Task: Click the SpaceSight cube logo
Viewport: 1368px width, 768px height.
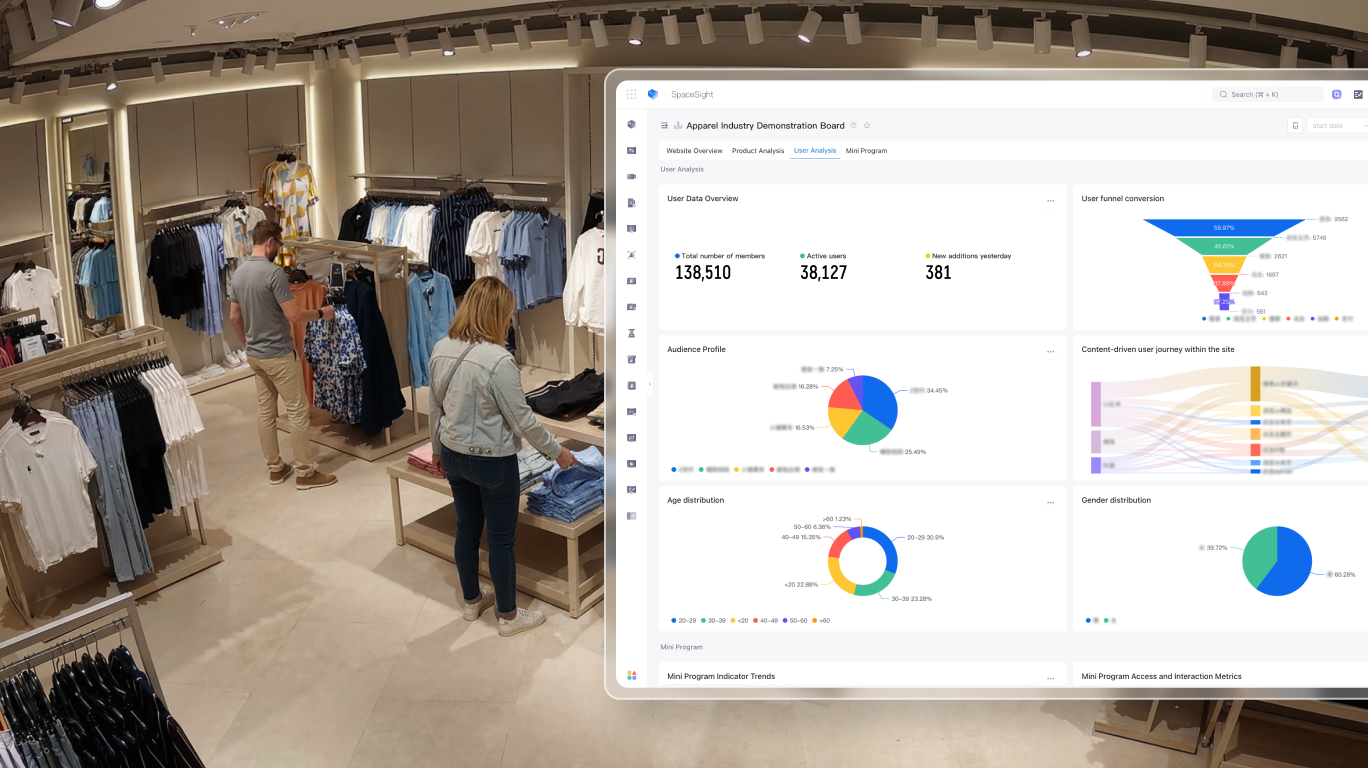Action: point(653,94)
